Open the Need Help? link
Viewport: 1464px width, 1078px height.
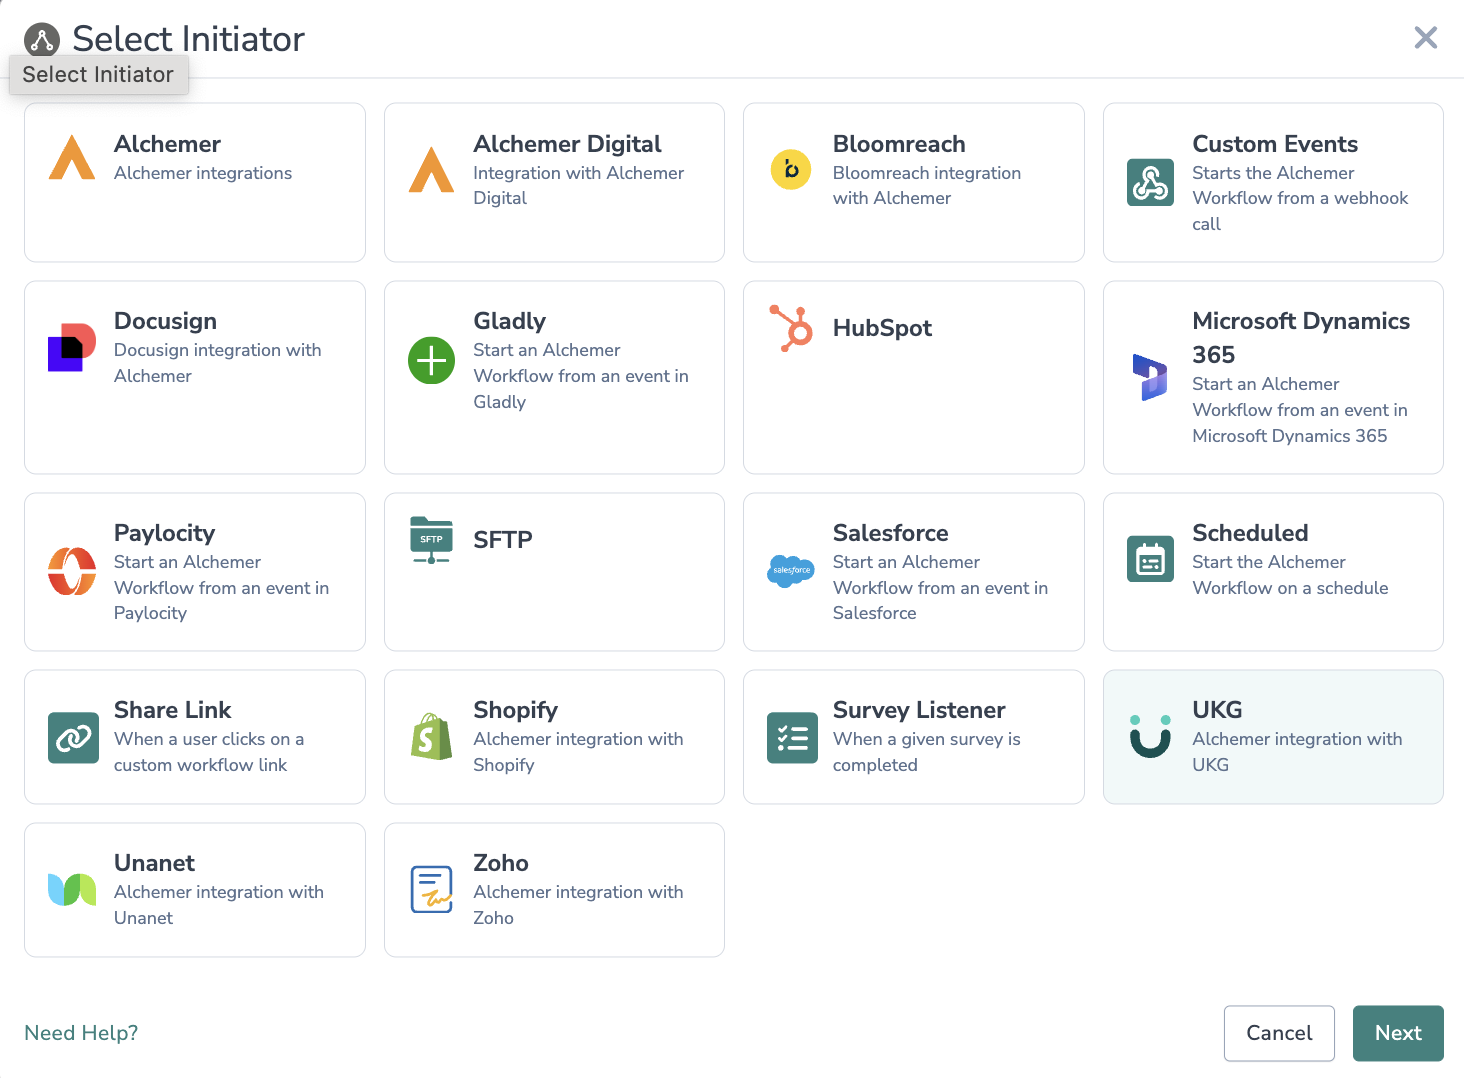pyautogui.click(x=81, y=1033)
